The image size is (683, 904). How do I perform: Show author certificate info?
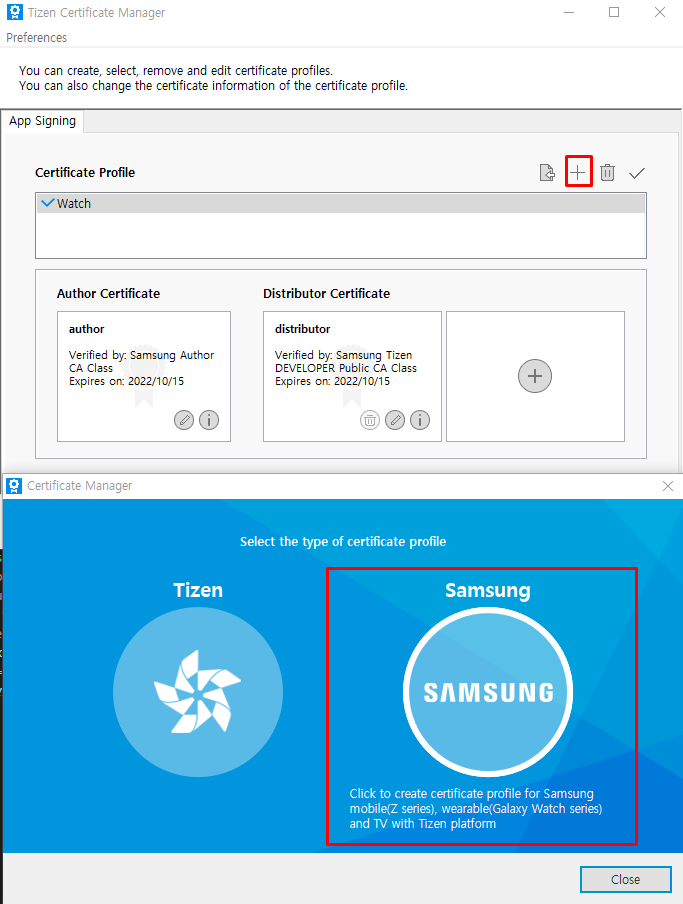click(x=209, y=420)
